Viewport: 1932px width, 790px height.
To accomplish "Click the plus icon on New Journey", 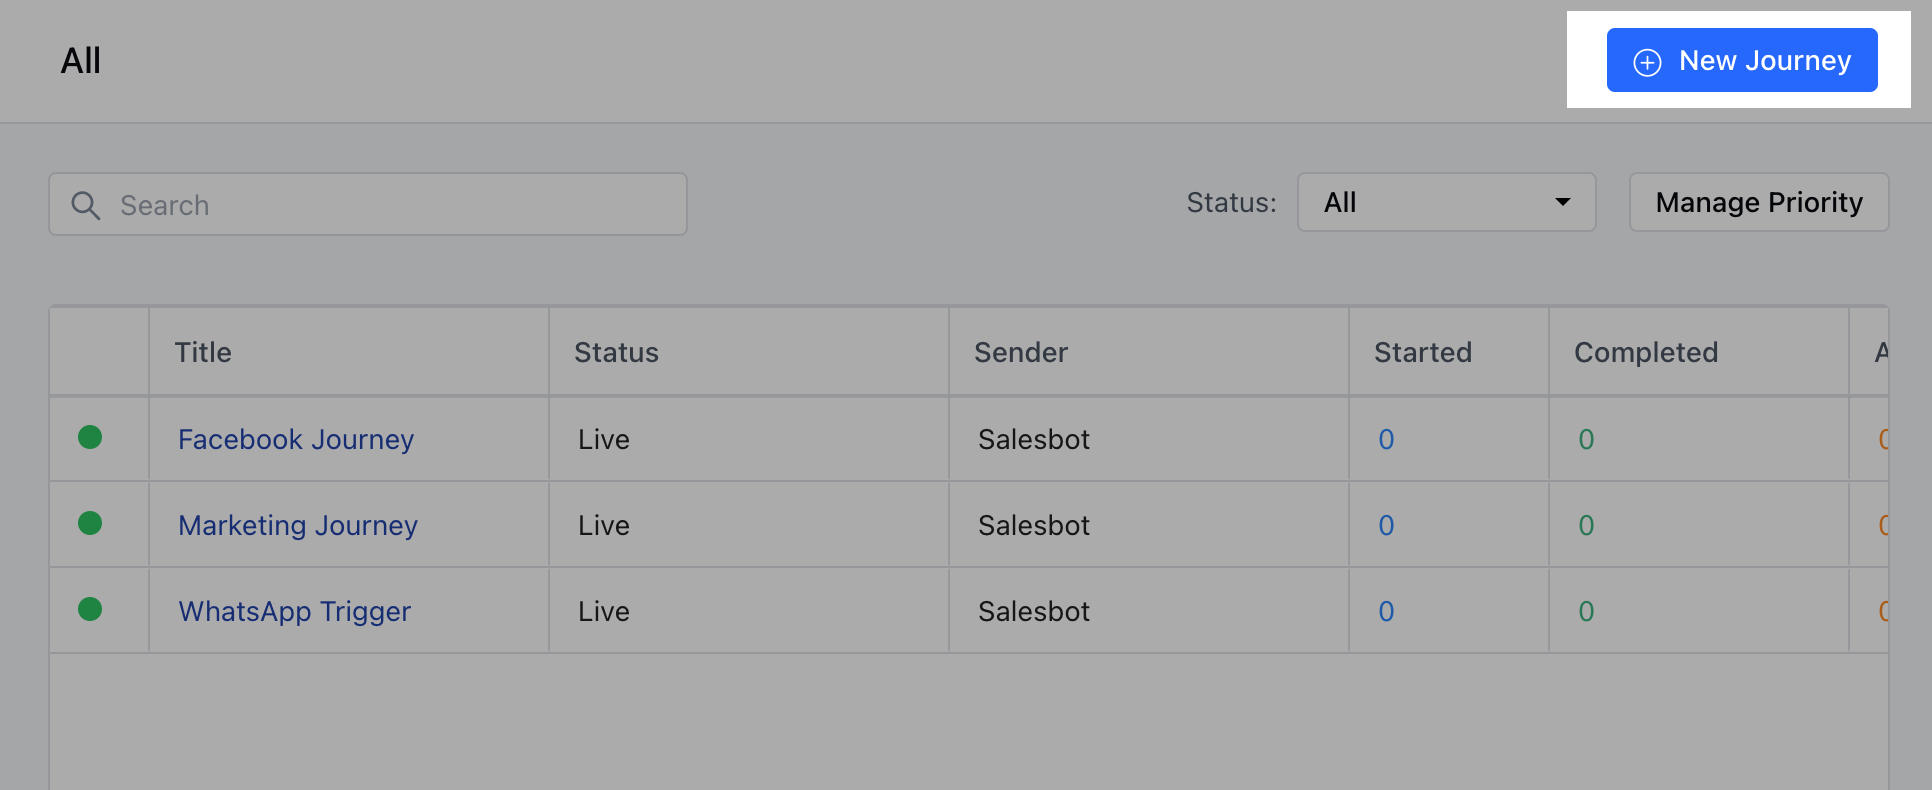I will (1647, 62).
